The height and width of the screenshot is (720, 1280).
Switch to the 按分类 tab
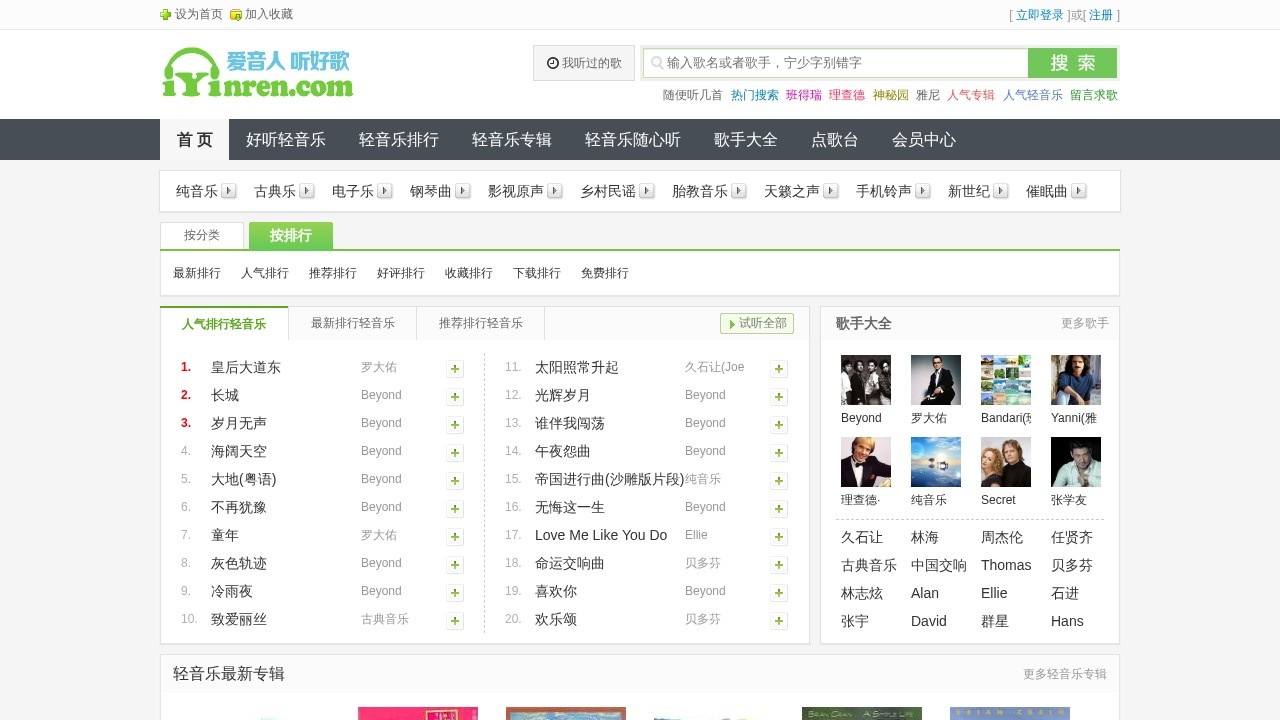(x=202, y=235)
